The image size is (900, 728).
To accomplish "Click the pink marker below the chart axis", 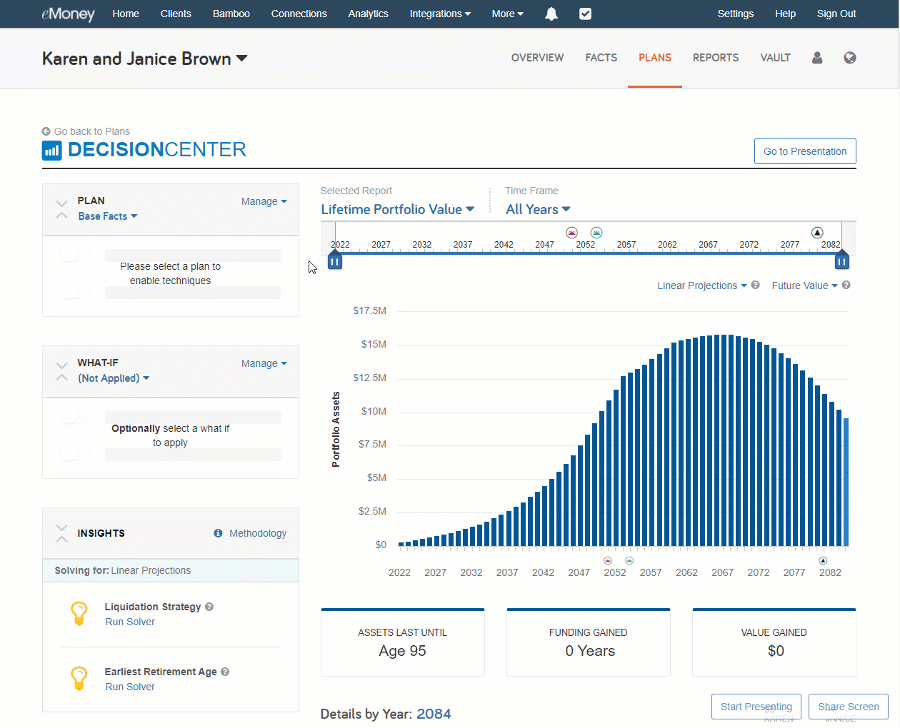I will (x=608, y=560).
